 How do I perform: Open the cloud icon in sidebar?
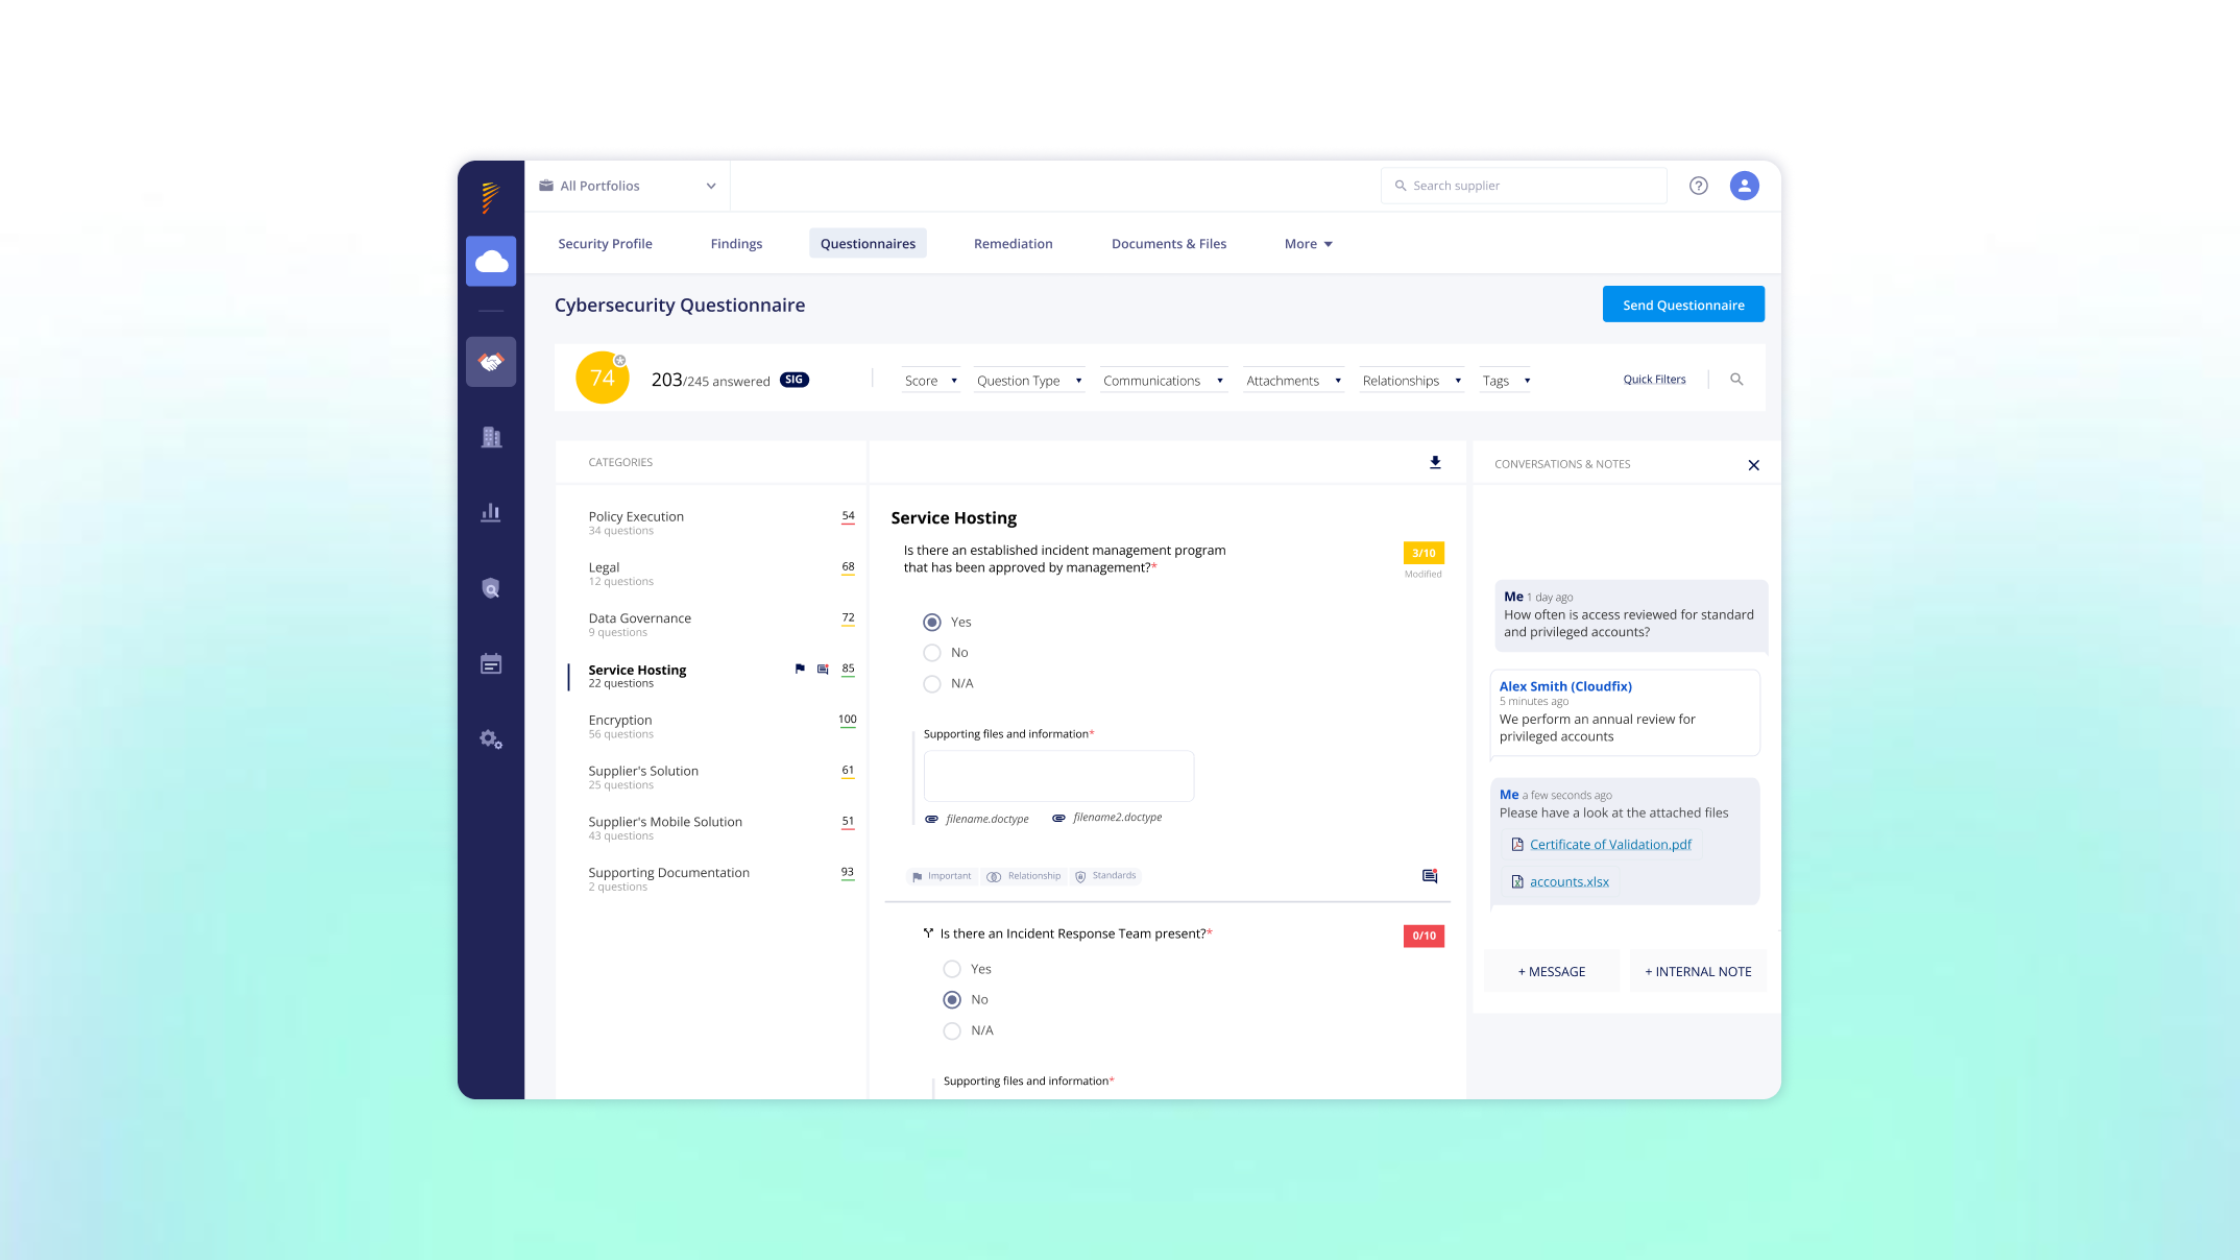491,261
